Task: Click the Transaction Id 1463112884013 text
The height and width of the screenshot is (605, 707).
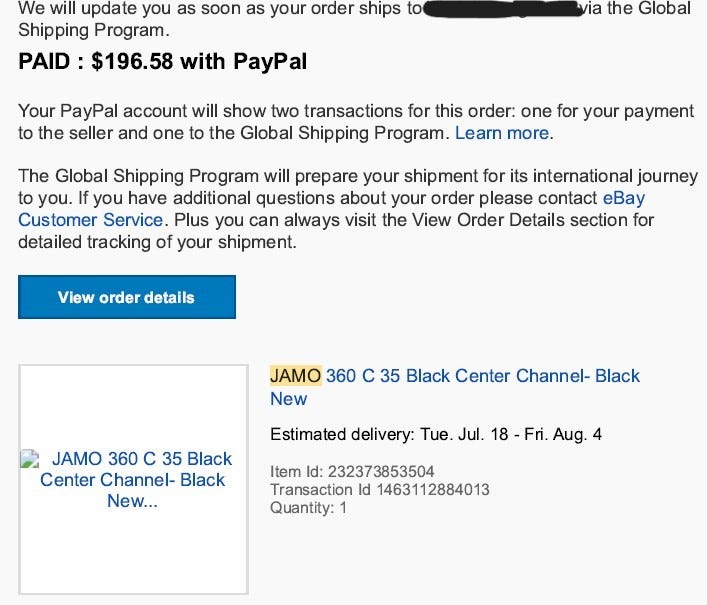Action: click(x=380, y=490)
